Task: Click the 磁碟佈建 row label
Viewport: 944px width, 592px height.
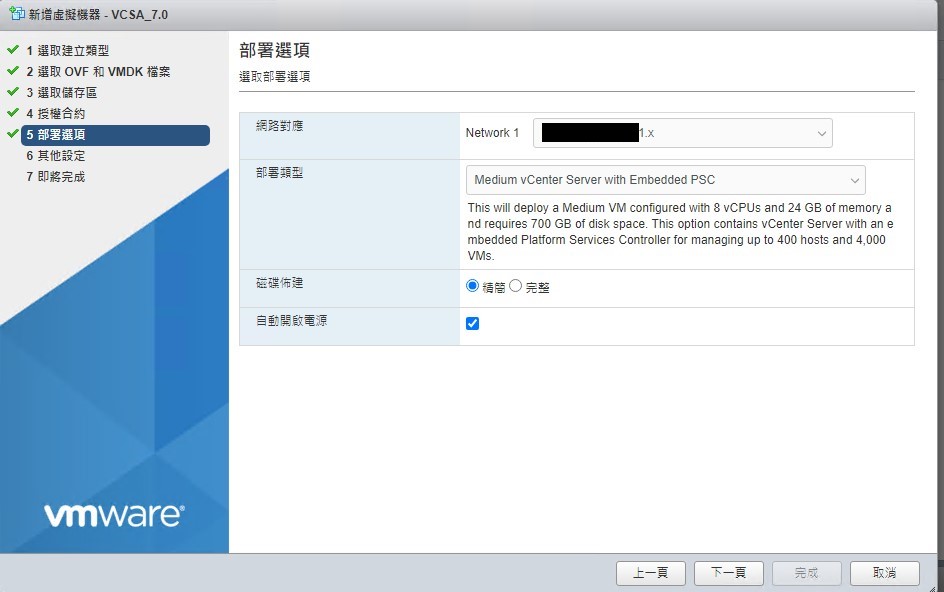Action: [x=279, y=283]
